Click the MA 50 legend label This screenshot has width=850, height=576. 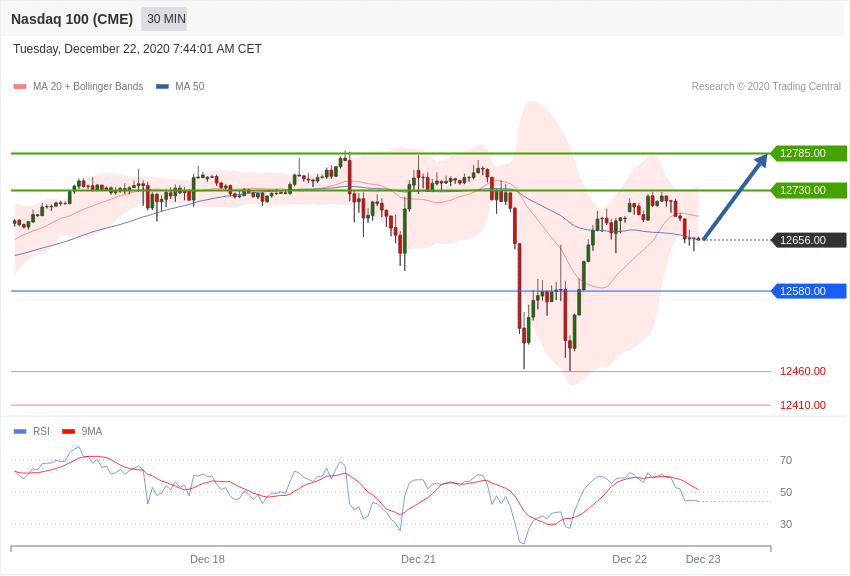190,86
